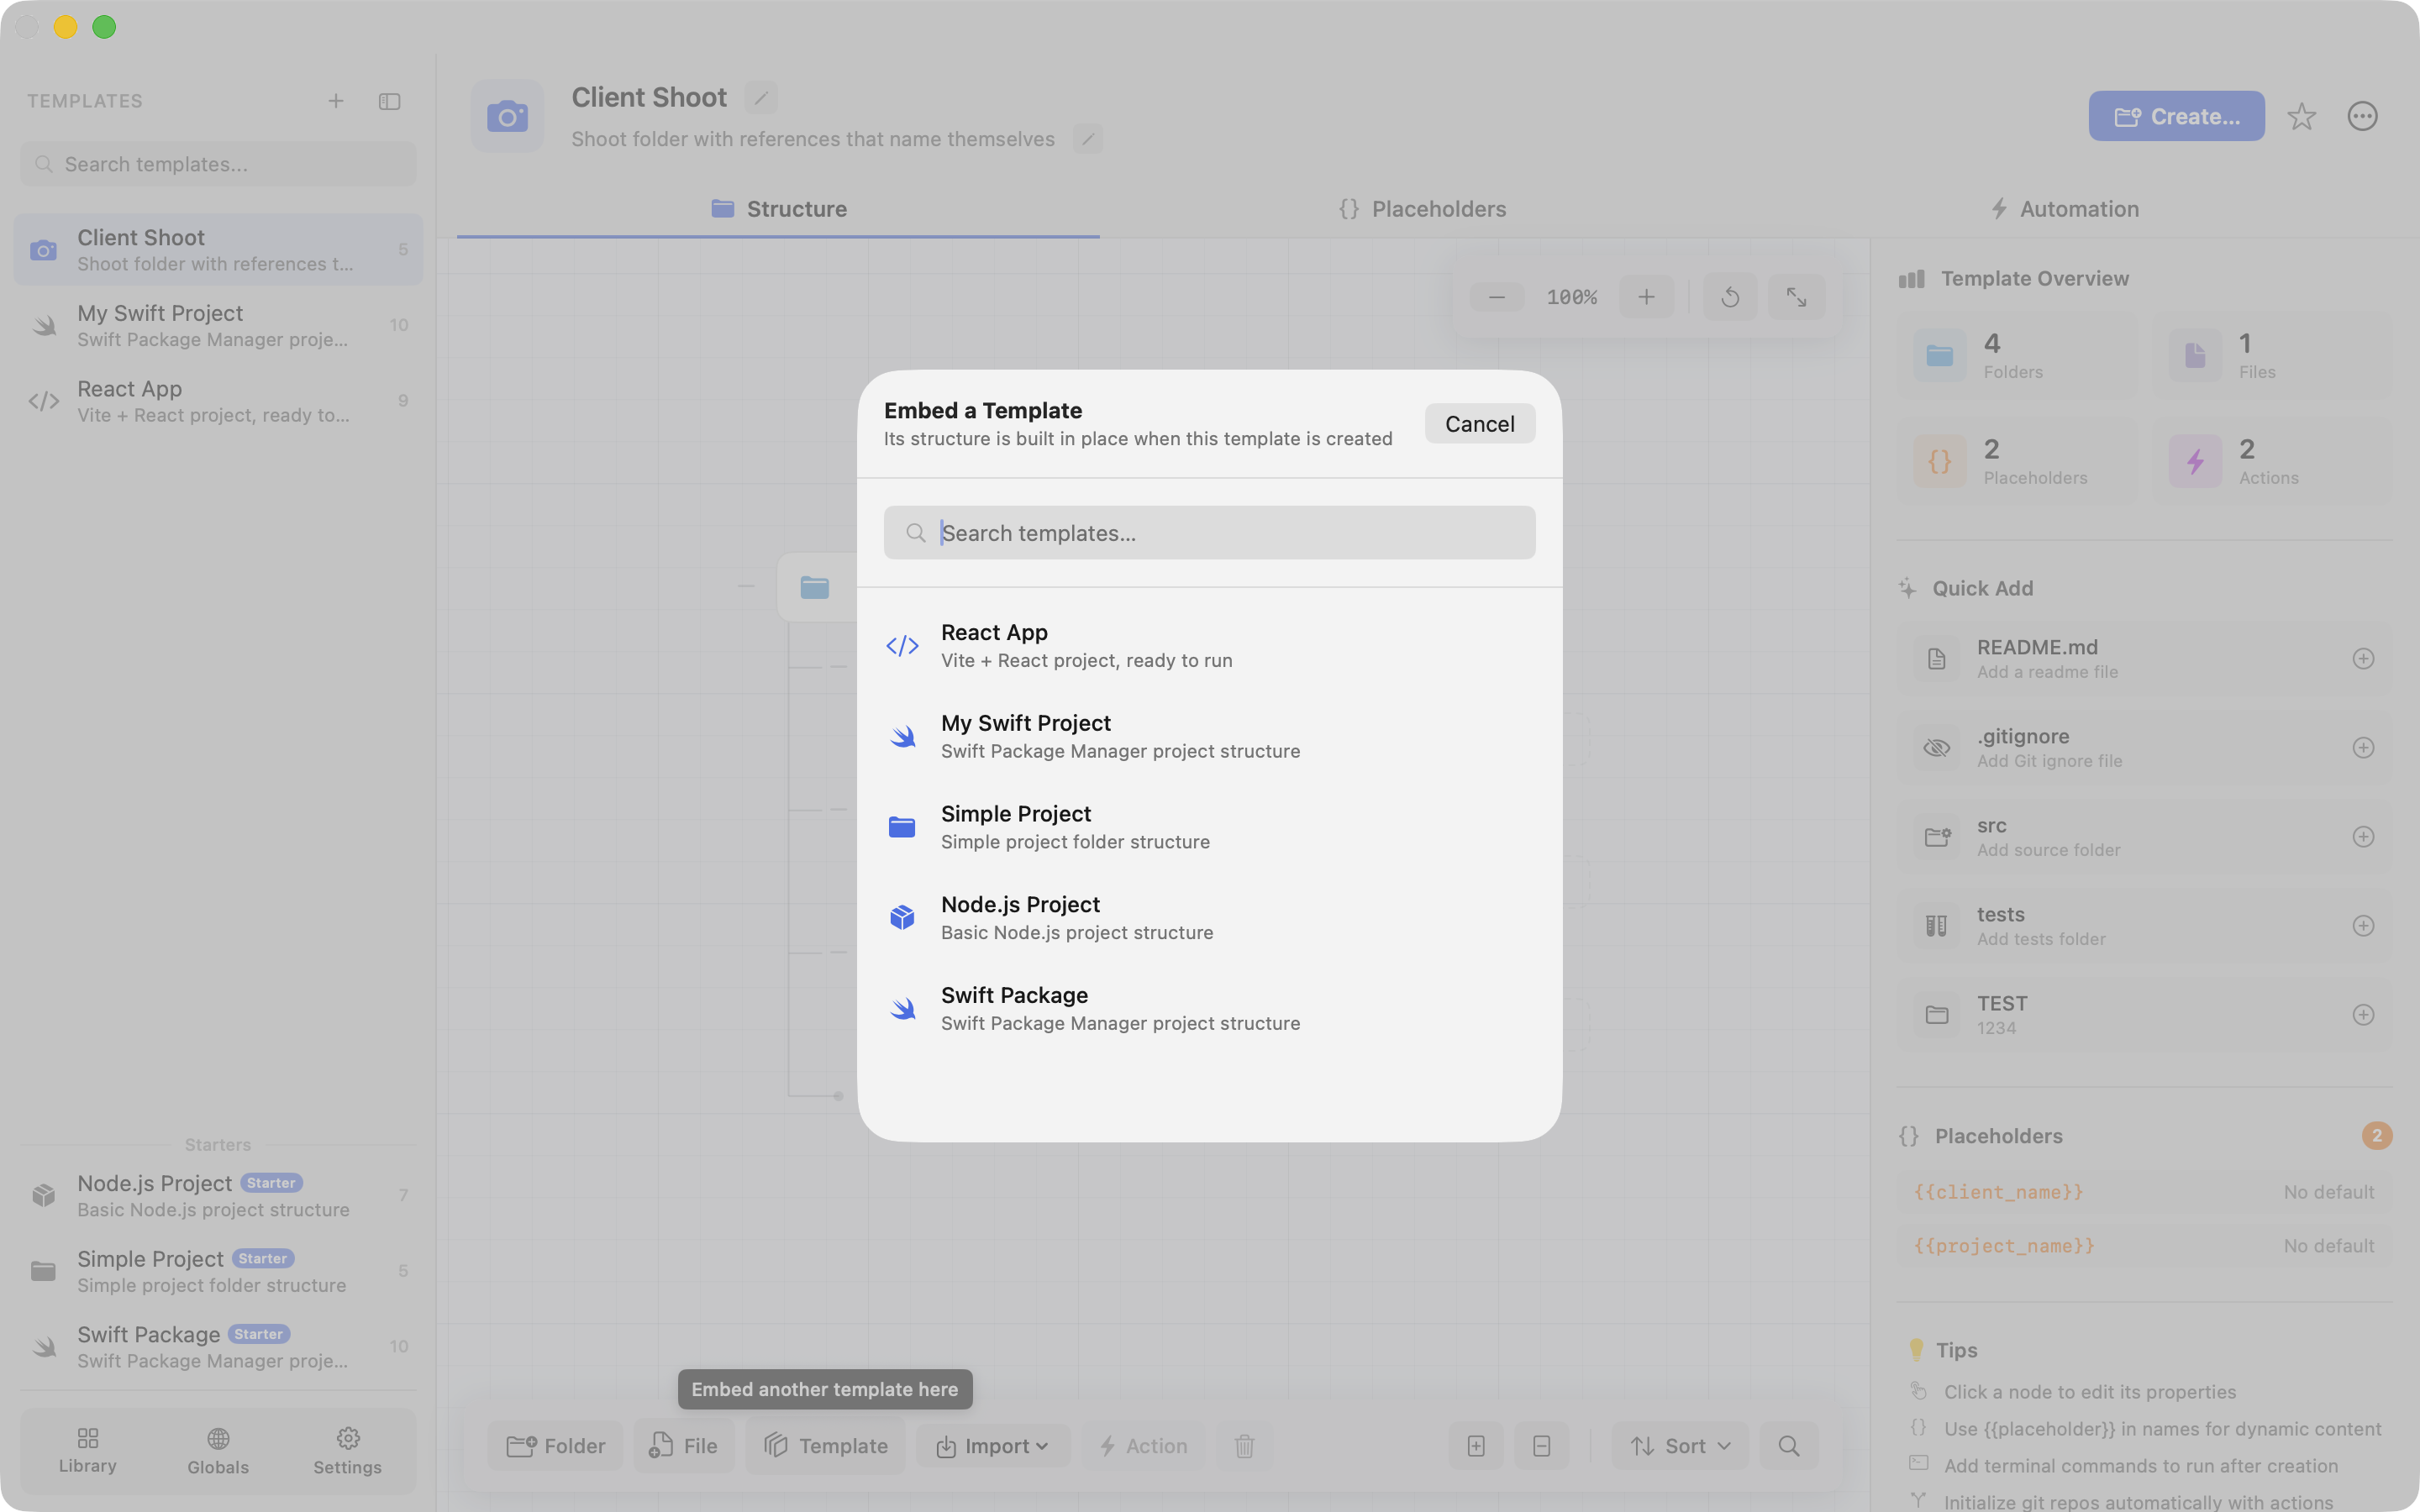Zoom in with the plus button
Screen dimensions: 2420x1512
pyautogui.click(x=1646, y=297)
